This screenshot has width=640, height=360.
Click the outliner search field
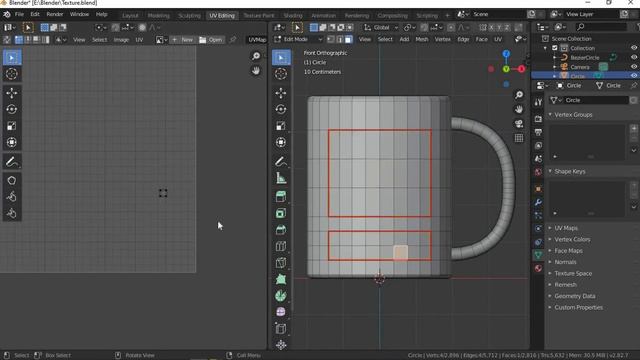(601, 27)
